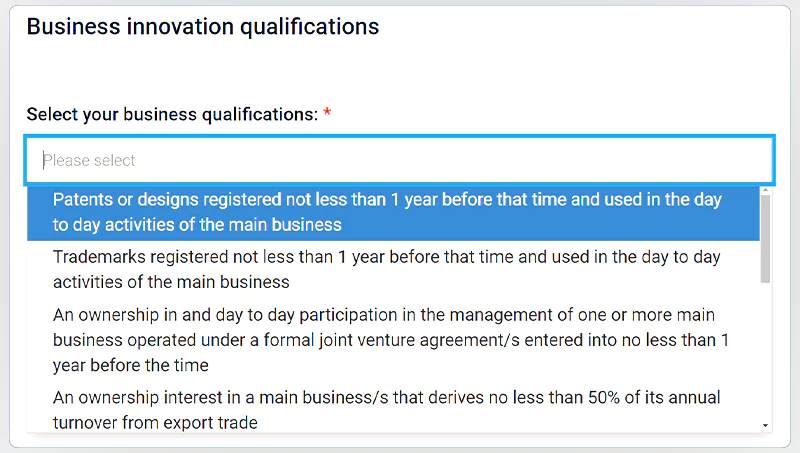Screen dimensions: 800x453
Task: Open the 'Please select' qualifications dropdown
Action: click(400, 160)
